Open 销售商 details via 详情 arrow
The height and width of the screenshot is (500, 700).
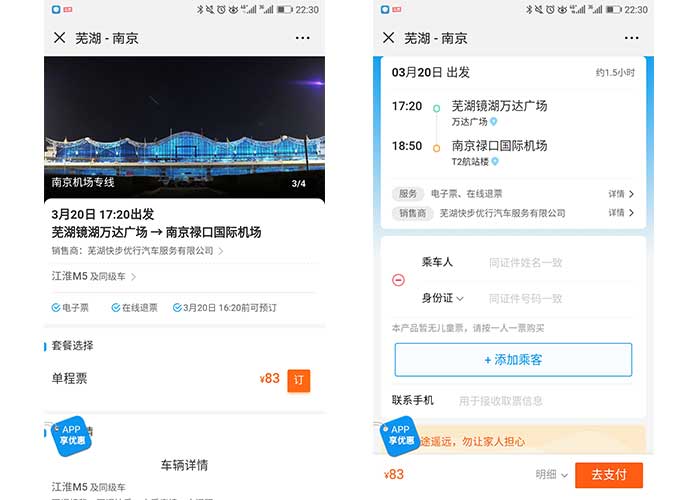point(621,213)
